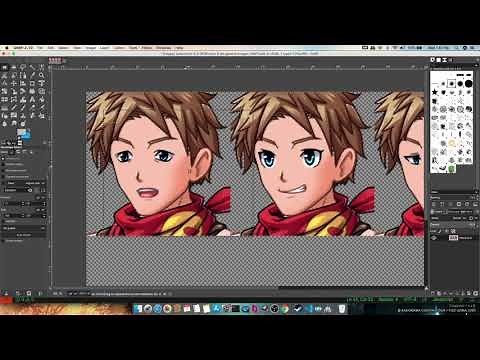Screen dimensions: 480x360
Task: Select the Scale tool
Action: click(x=14, y=91)
